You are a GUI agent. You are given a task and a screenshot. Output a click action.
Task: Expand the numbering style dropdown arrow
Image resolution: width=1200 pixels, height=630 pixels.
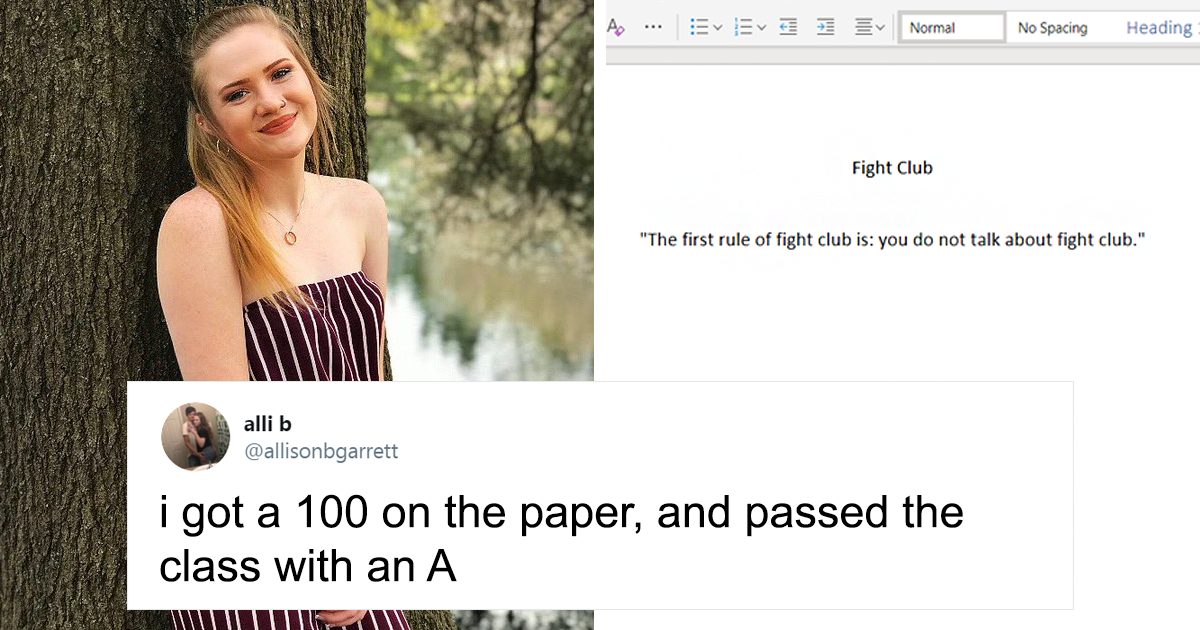click(761, 28)
